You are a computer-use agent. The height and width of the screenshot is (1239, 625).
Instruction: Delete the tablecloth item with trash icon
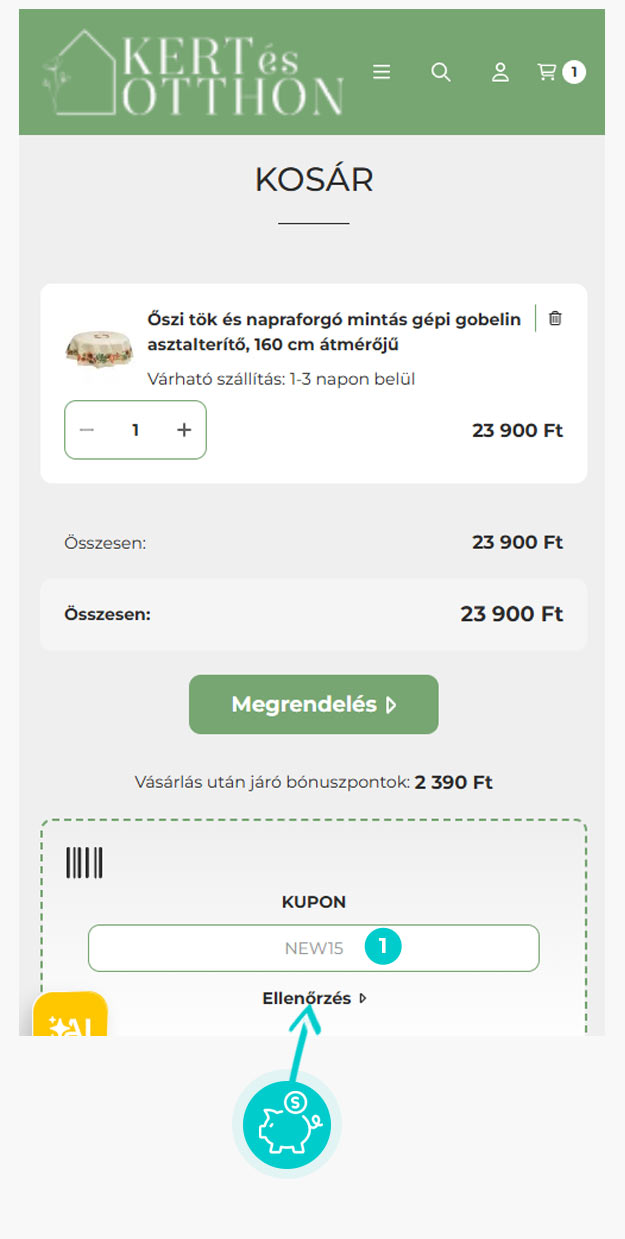(x=556, y=319)
